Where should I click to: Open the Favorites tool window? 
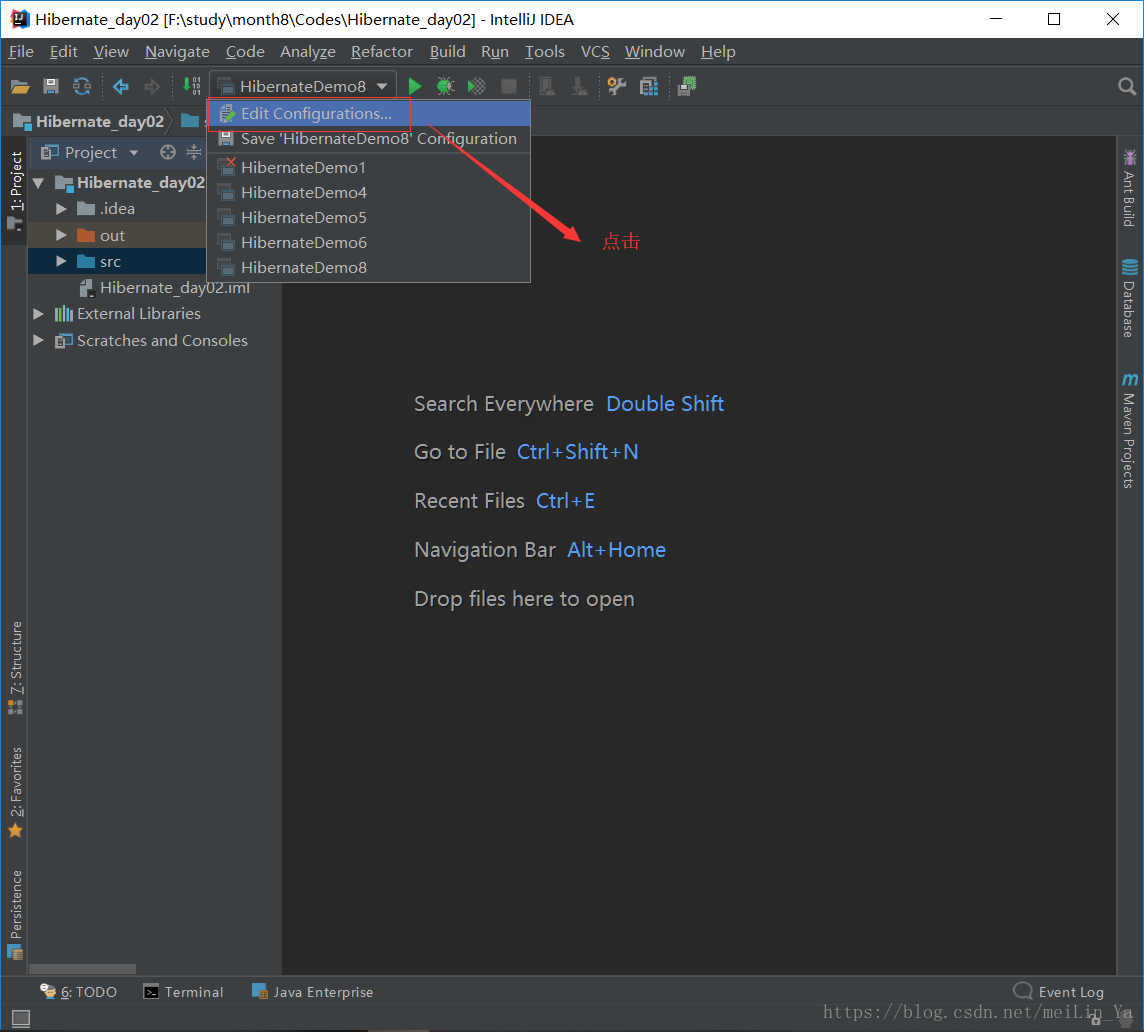(x=15, y=793)
